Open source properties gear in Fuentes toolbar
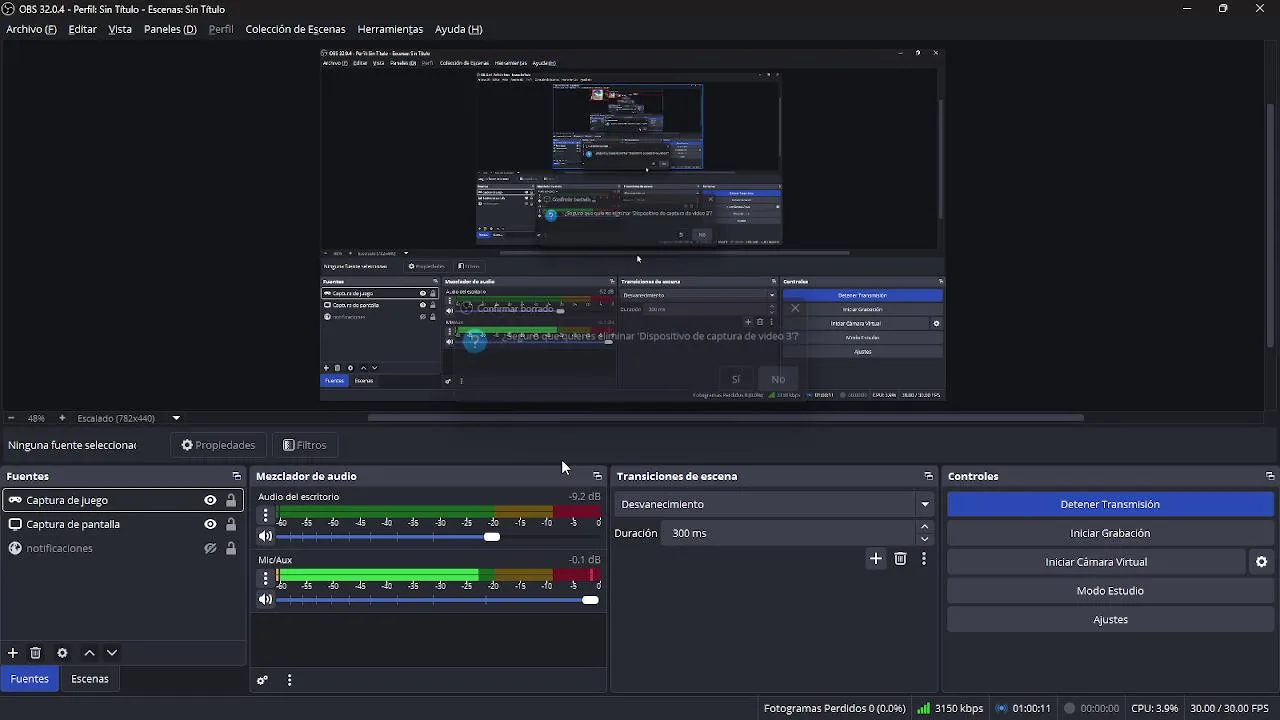 [x=62, y=653]
